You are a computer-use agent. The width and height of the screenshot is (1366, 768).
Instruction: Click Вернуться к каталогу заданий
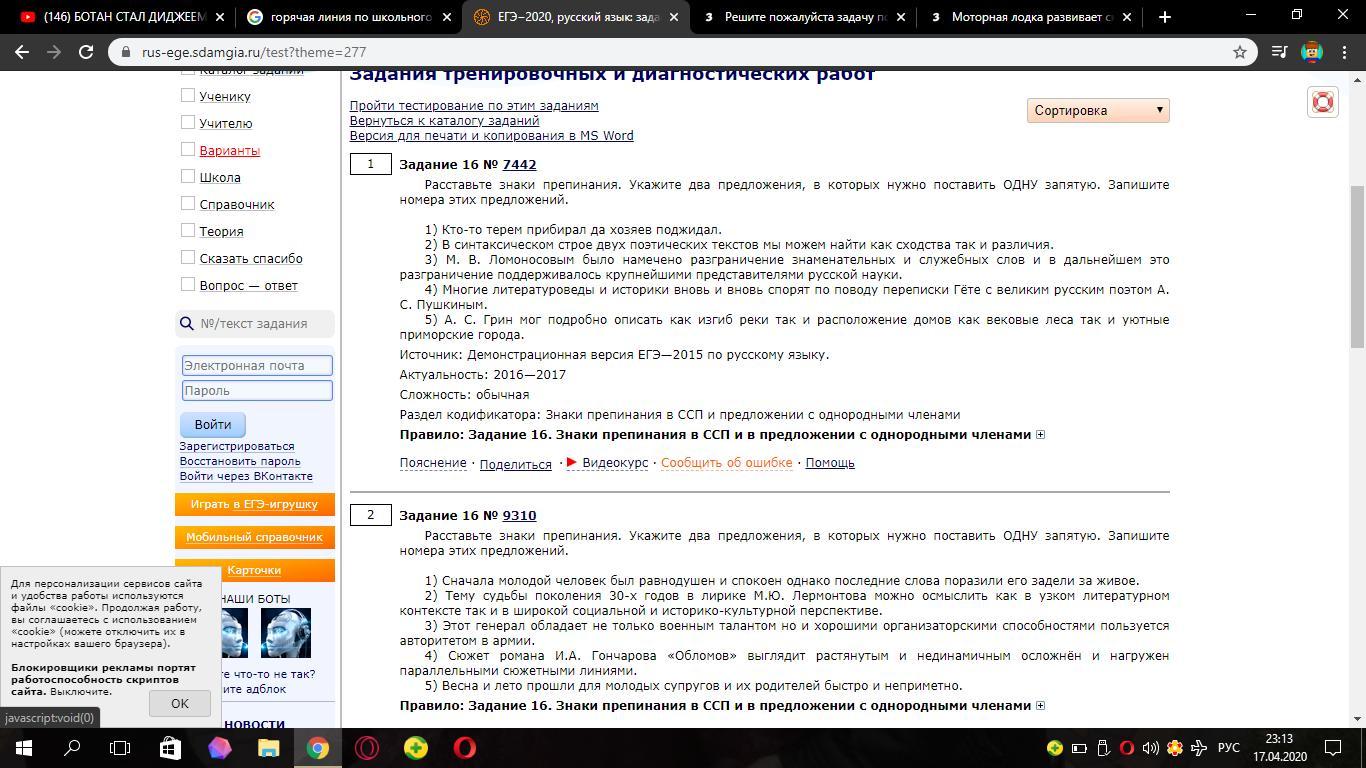click(x=444, y=120)
